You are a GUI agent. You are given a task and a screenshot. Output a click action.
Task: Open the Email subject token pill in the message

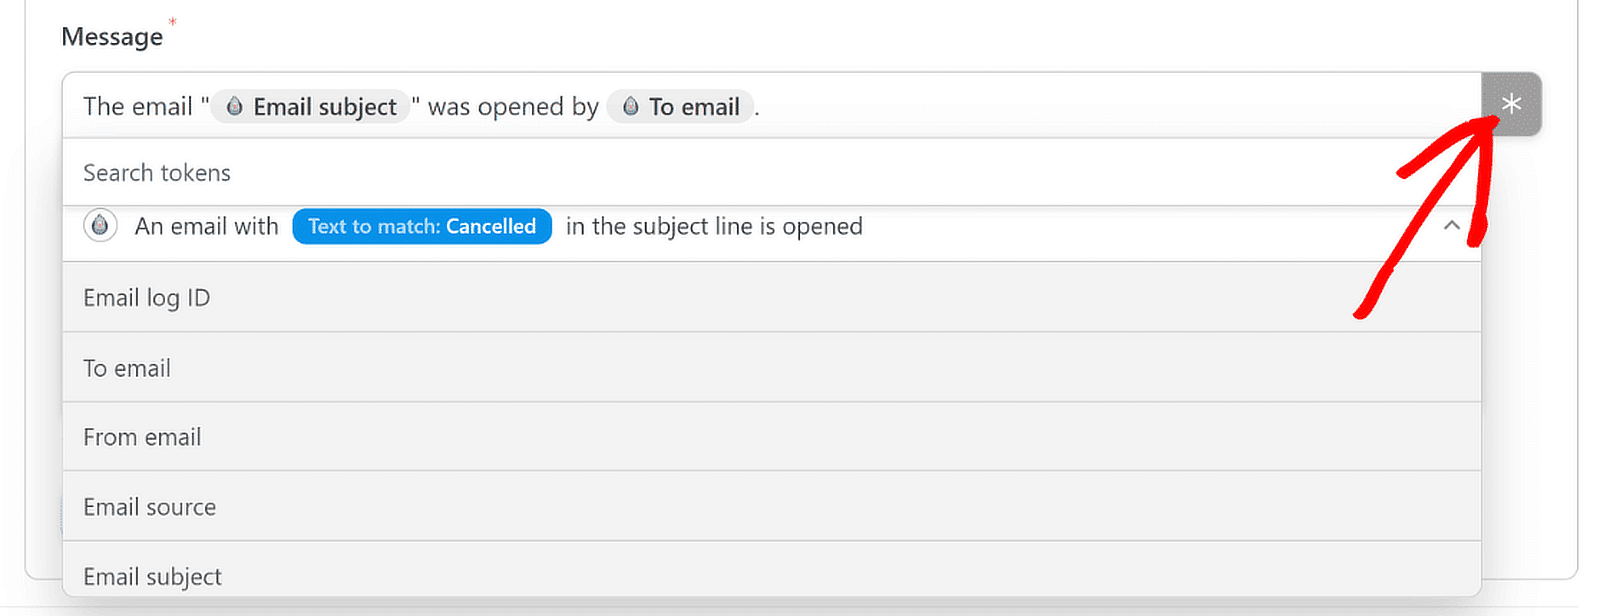310,106
